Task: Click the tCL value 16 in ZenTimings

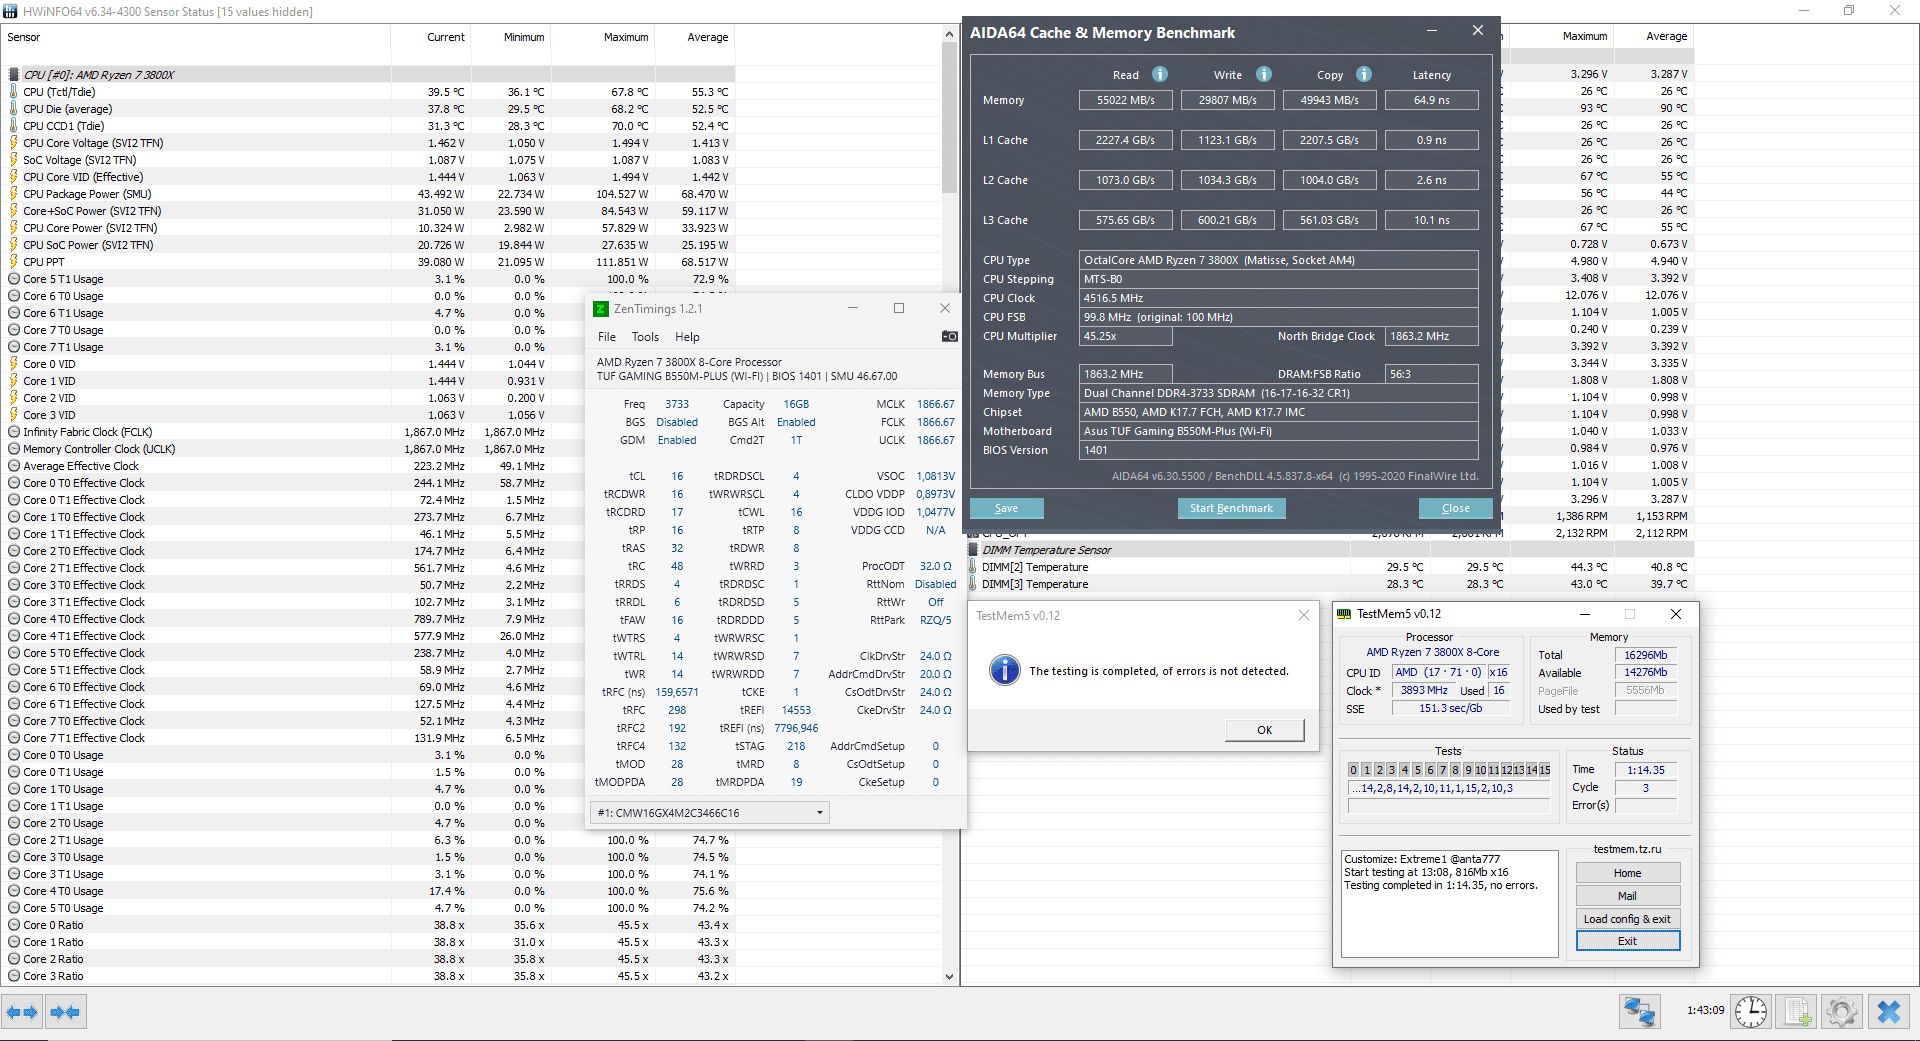Action: click(677, 476)
